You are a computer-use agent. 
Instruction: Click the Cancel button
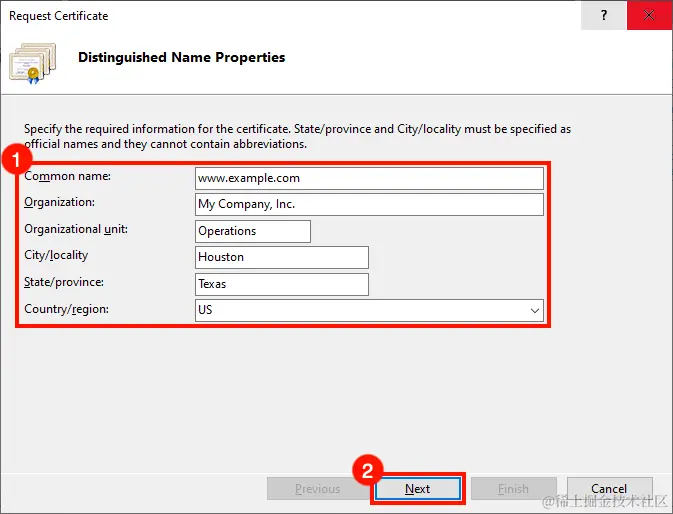tap(609, 489)
